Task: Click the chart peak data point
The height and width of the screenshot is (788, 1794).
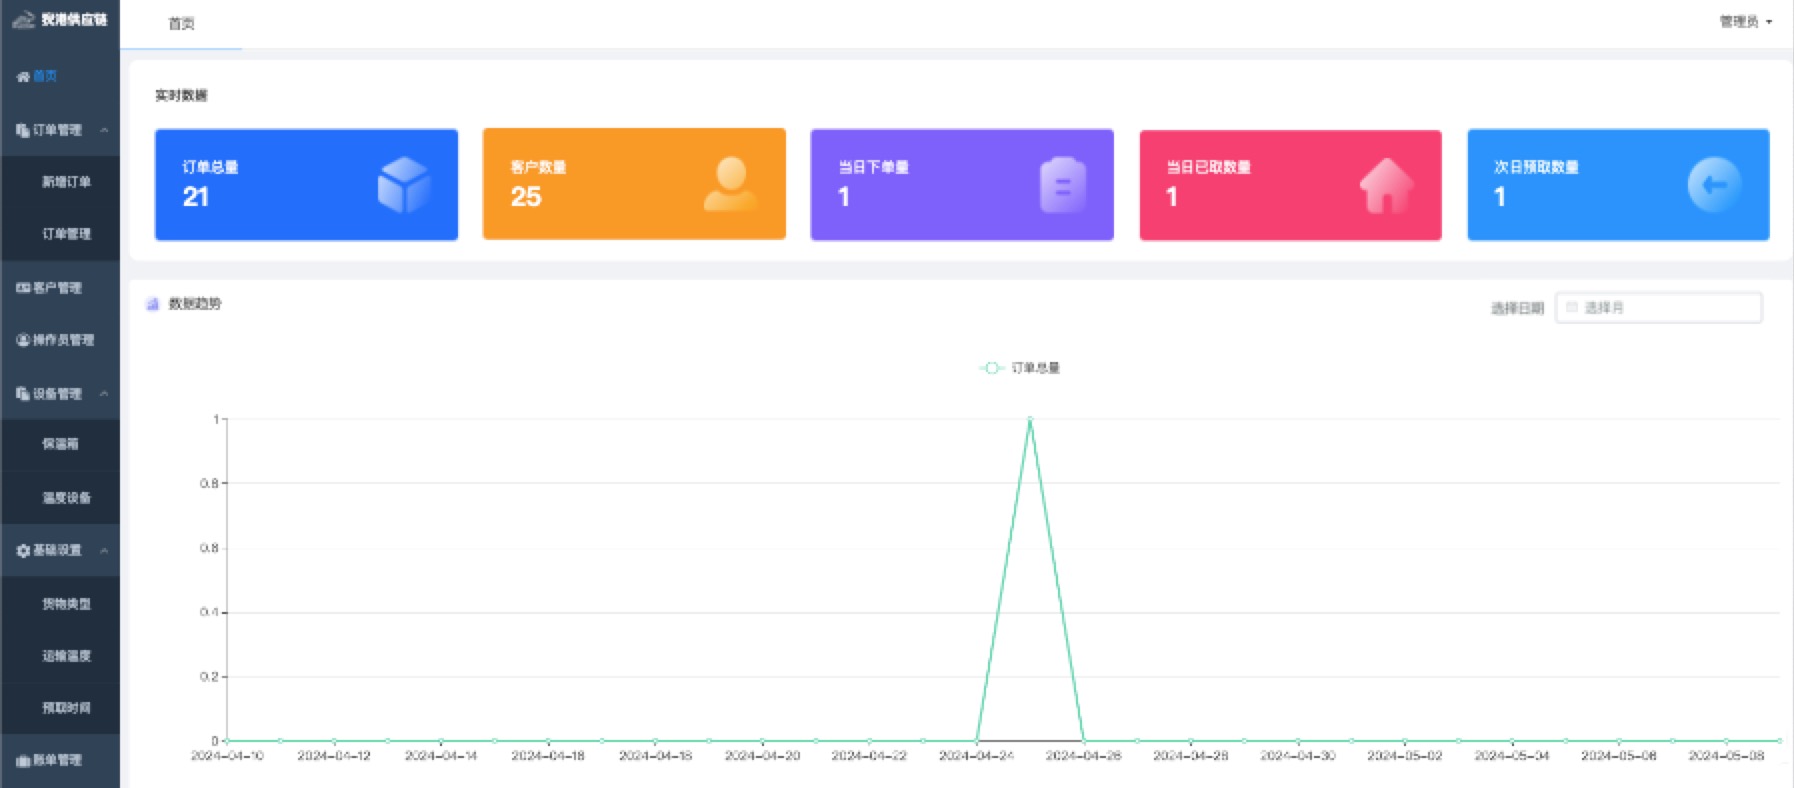Action: [1030, 419]
